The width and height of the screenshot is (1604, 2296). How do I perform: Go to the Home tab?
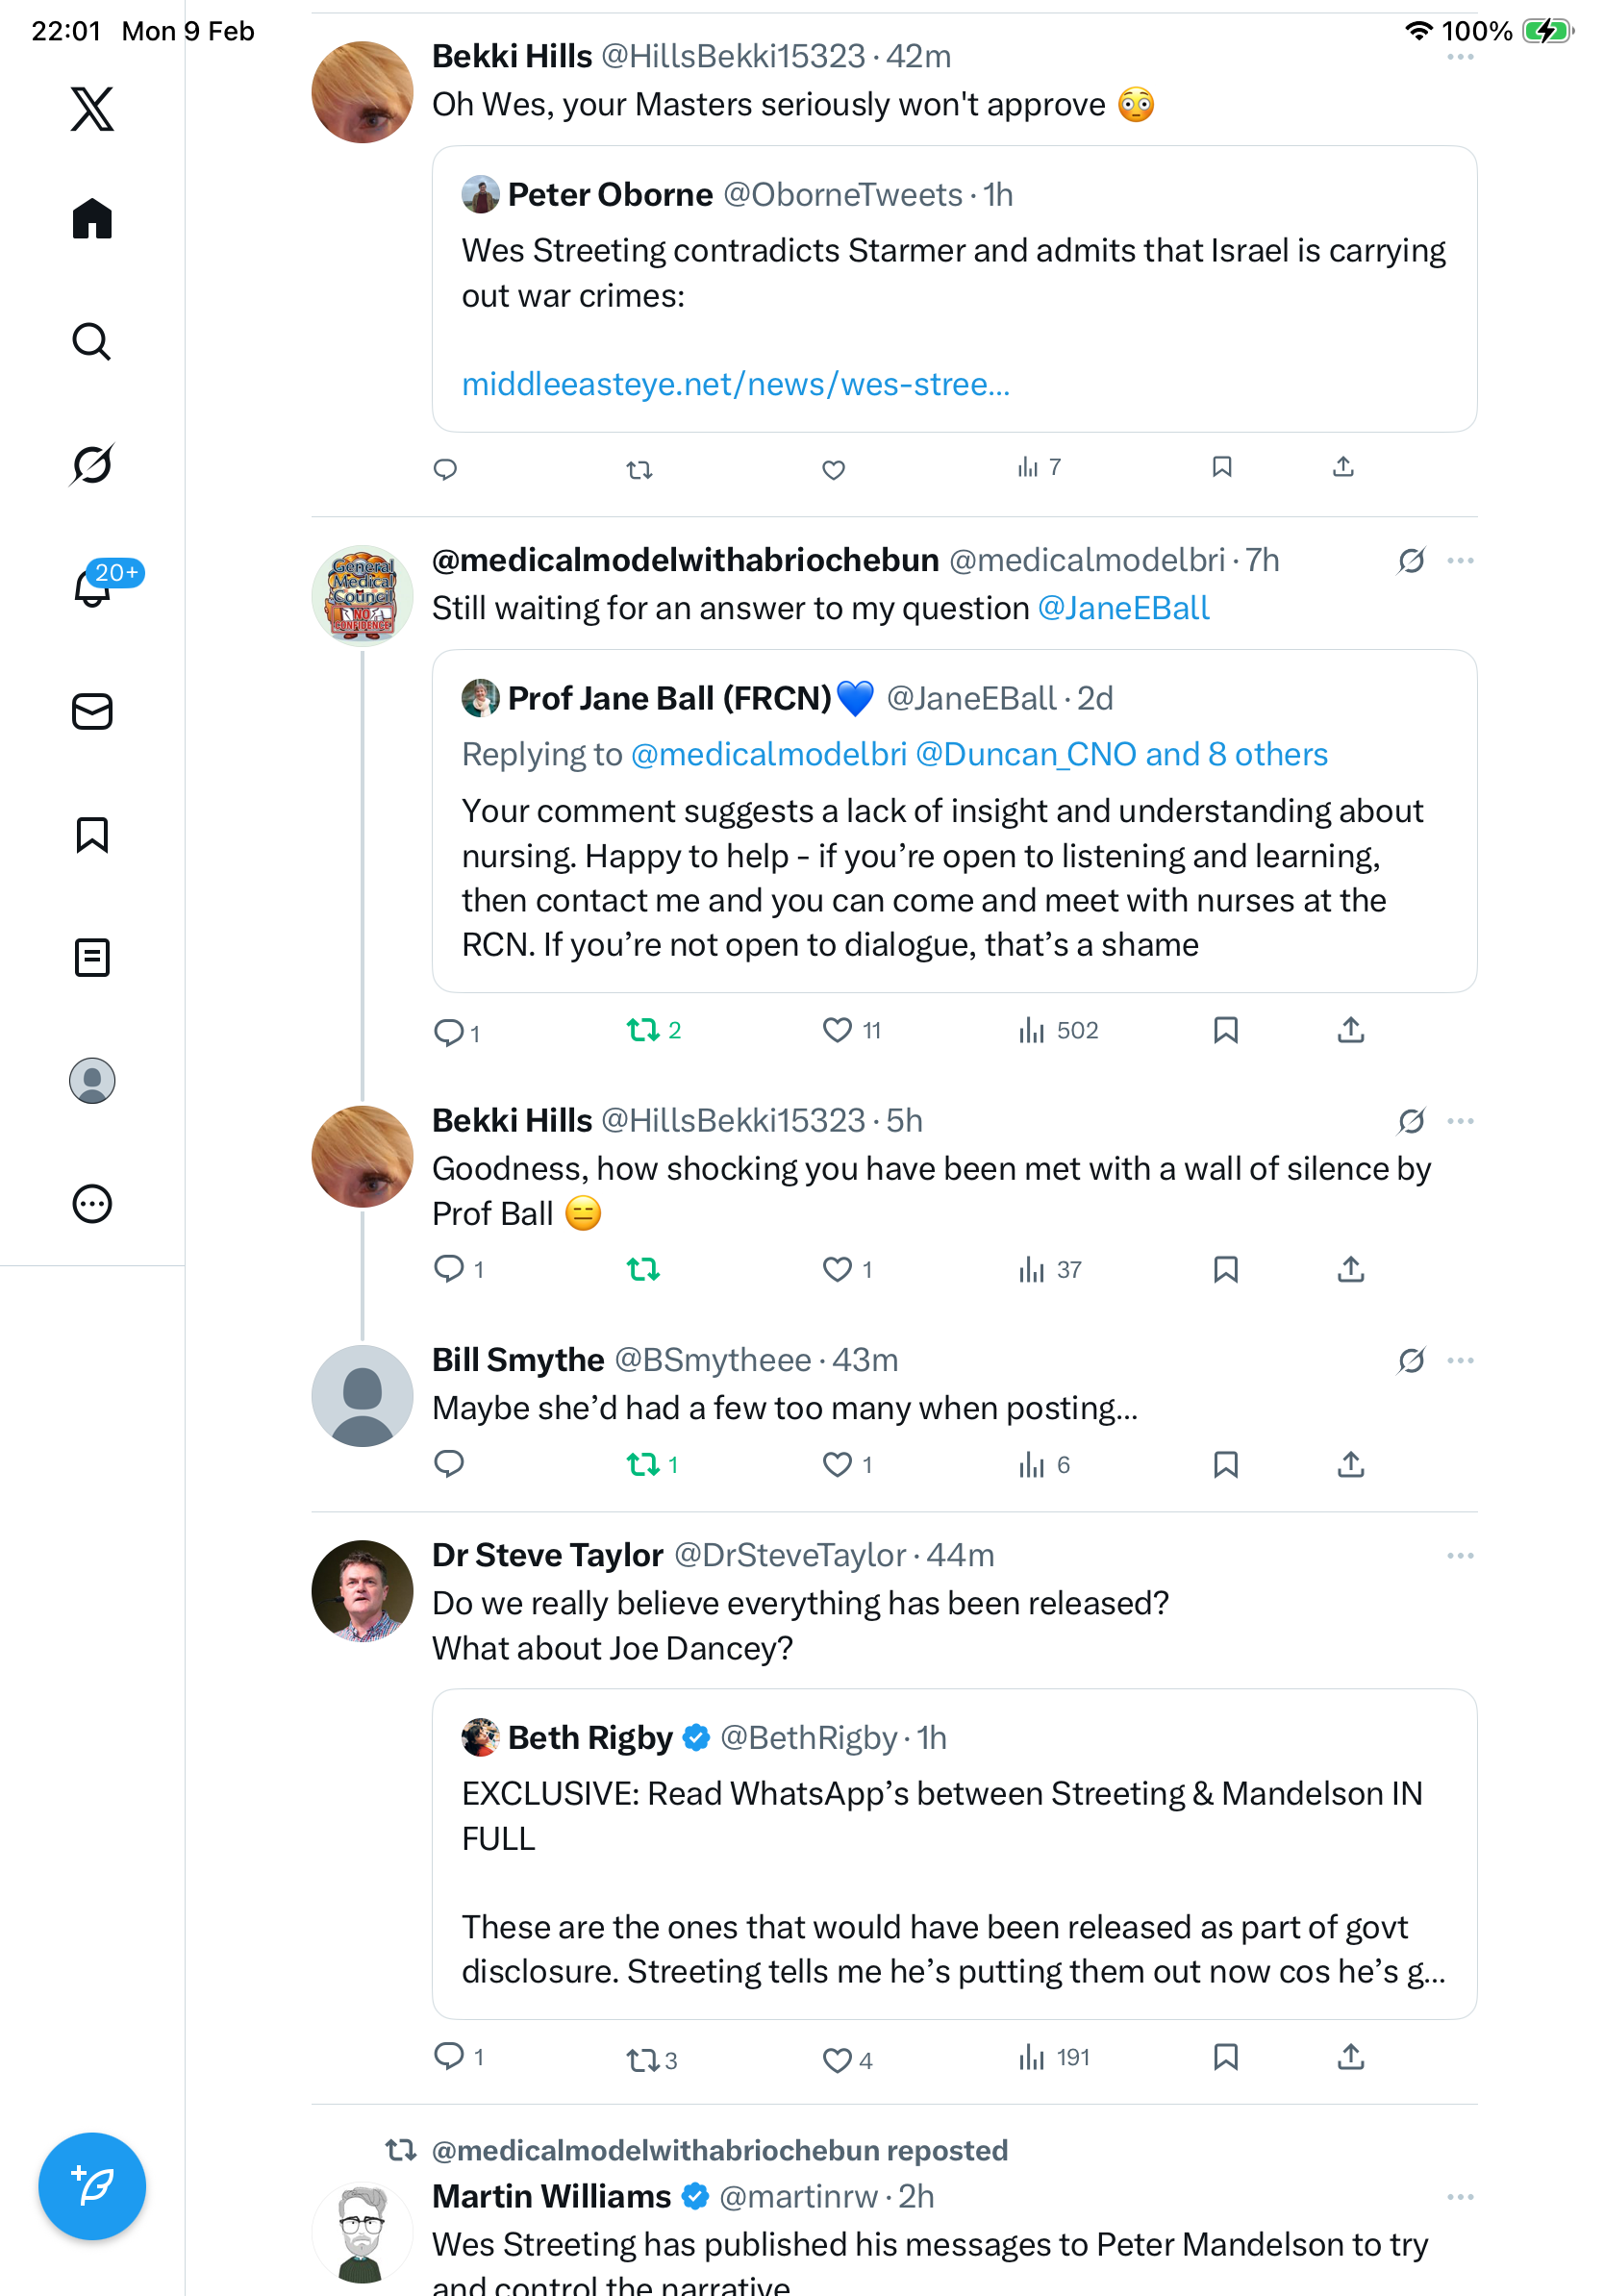92,219
